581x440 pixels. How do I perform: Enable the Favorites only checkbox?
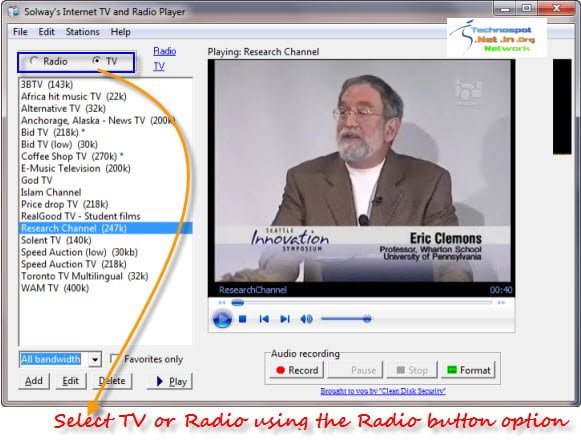tap(115, 359)
